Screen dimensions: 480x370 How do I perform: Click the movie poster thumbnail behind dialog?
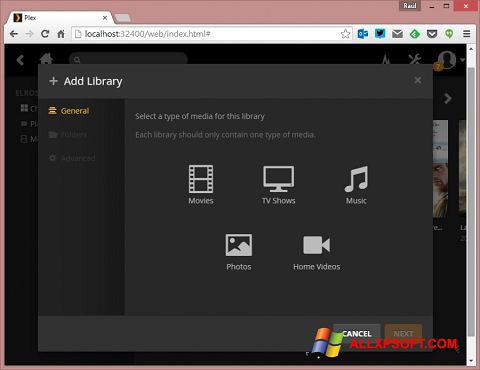pos(440,169)
